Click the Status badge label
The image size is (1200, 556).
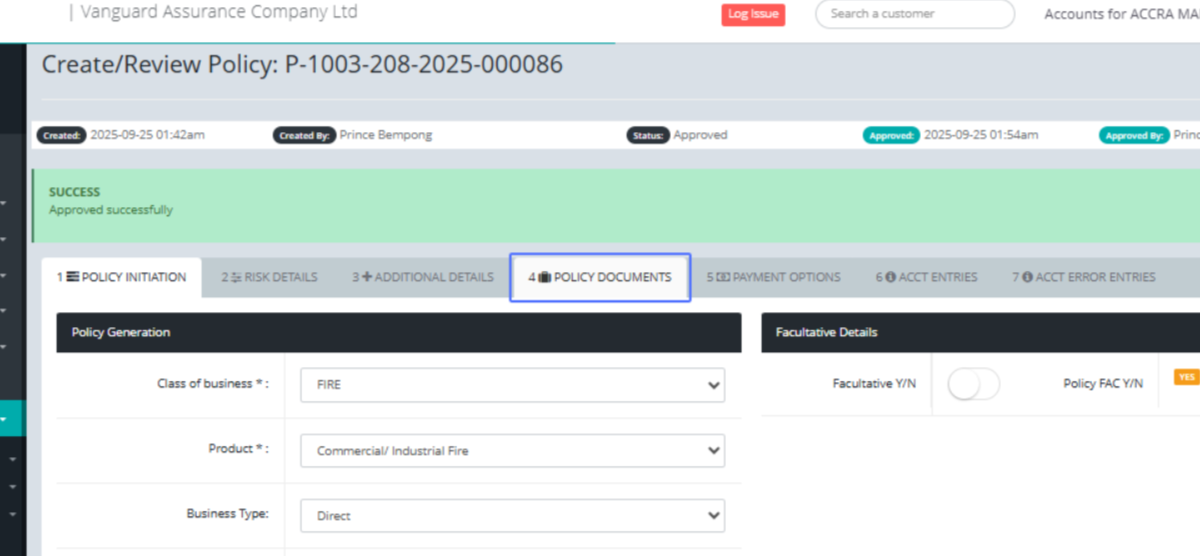tap(648, 135)
